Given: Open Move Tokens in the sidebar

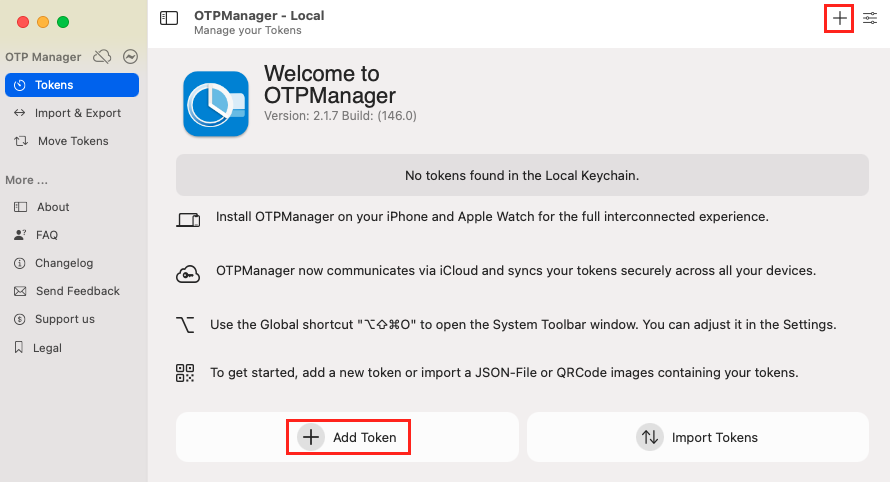Looking at the screenshot, I should coord(71,141).
